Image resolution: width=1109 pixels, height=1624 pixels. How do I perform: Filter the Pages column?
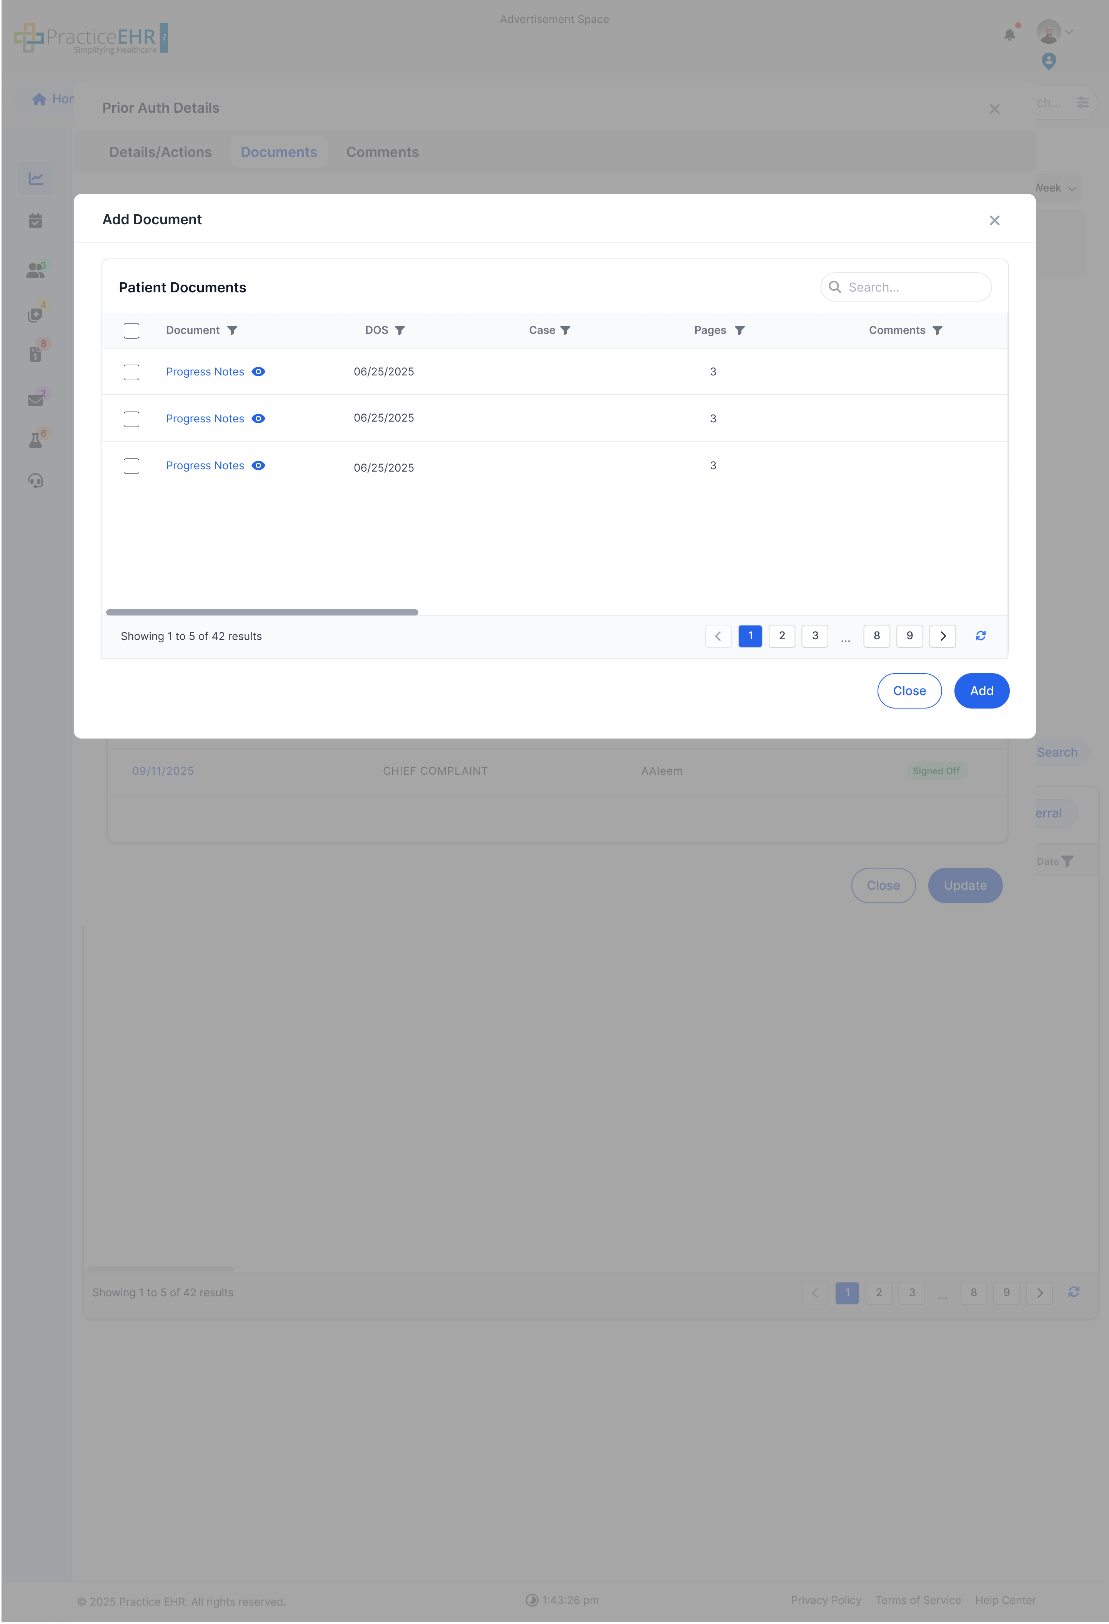point(740,331)
